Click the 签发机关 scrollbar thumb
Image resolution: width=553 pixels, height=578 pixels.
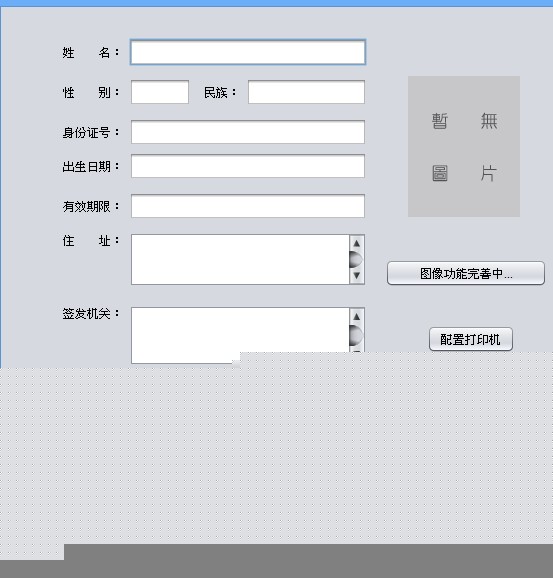click(x=356, y=335)
